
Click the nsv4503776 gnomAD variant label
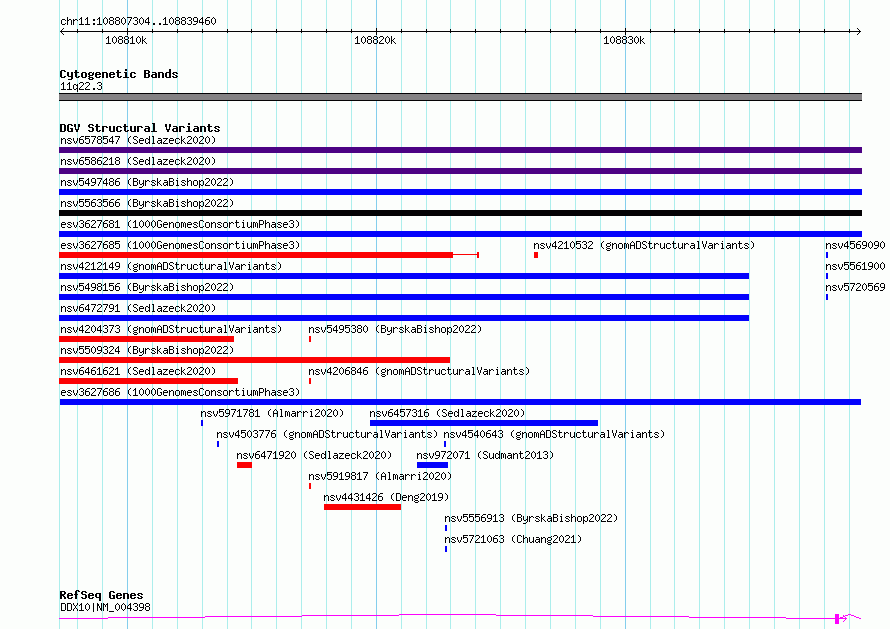coord(327,434)
